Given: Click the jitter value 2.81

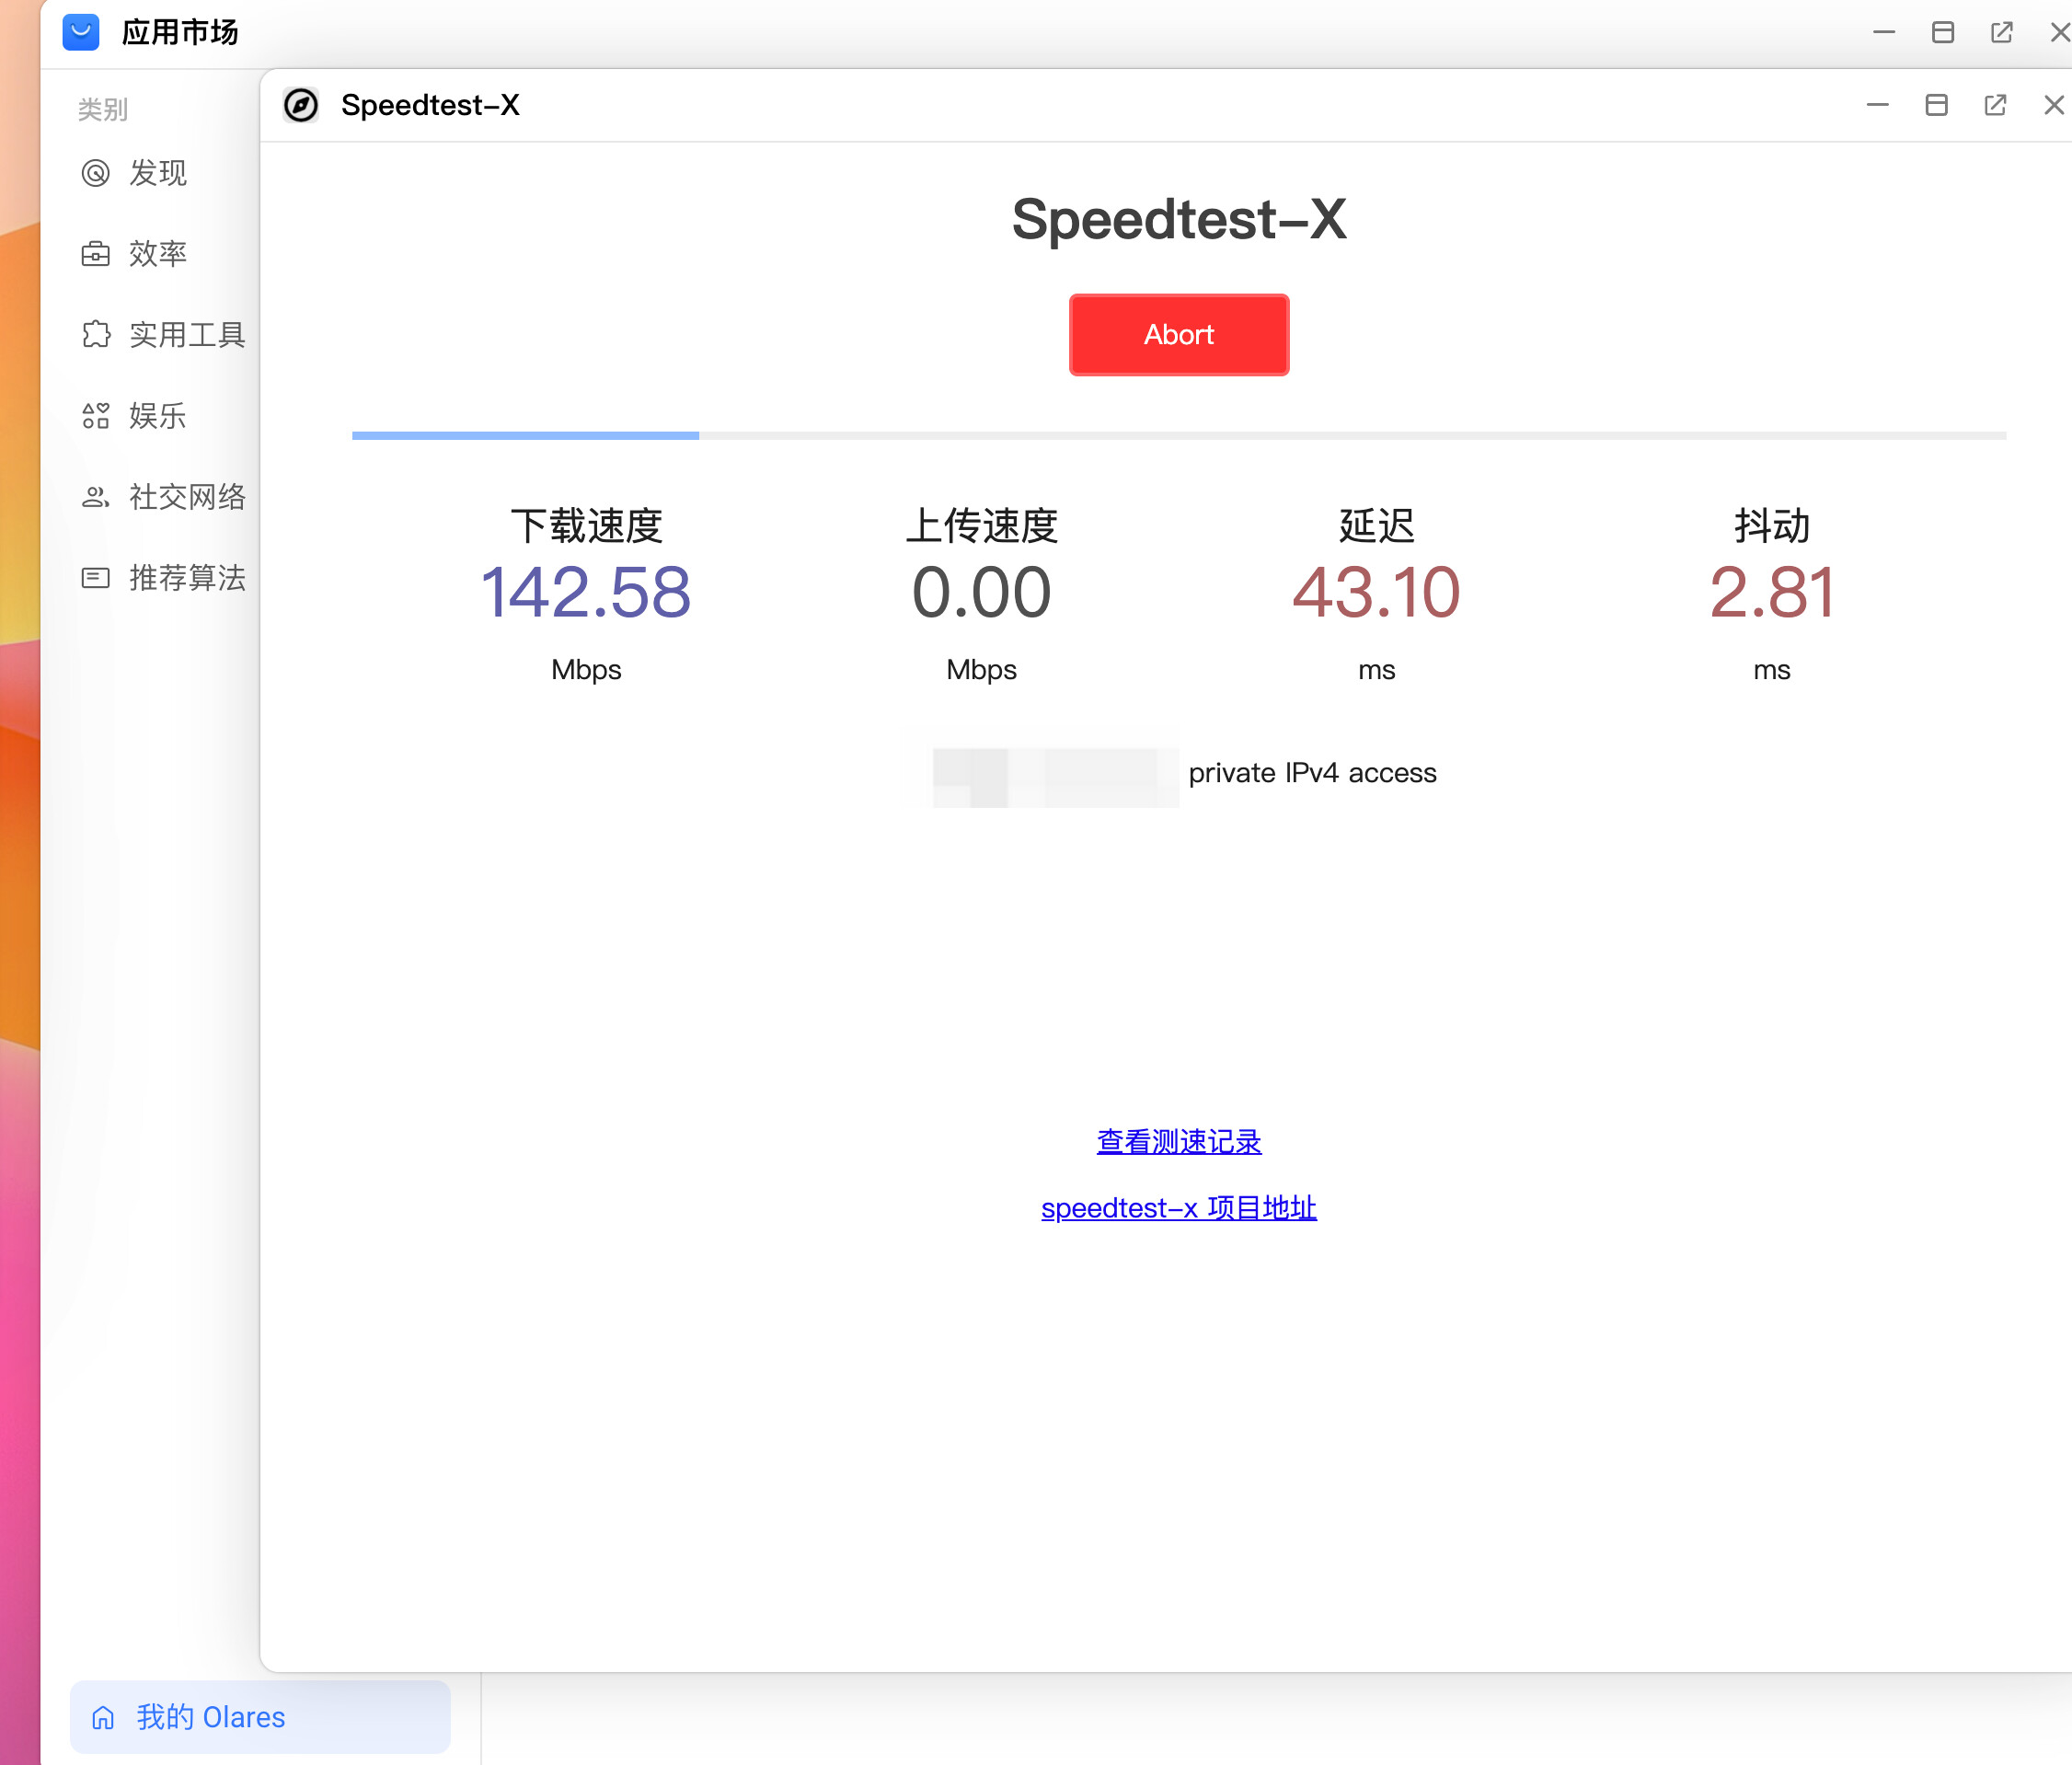Looking at the screenshot, I should (1772, 592).
